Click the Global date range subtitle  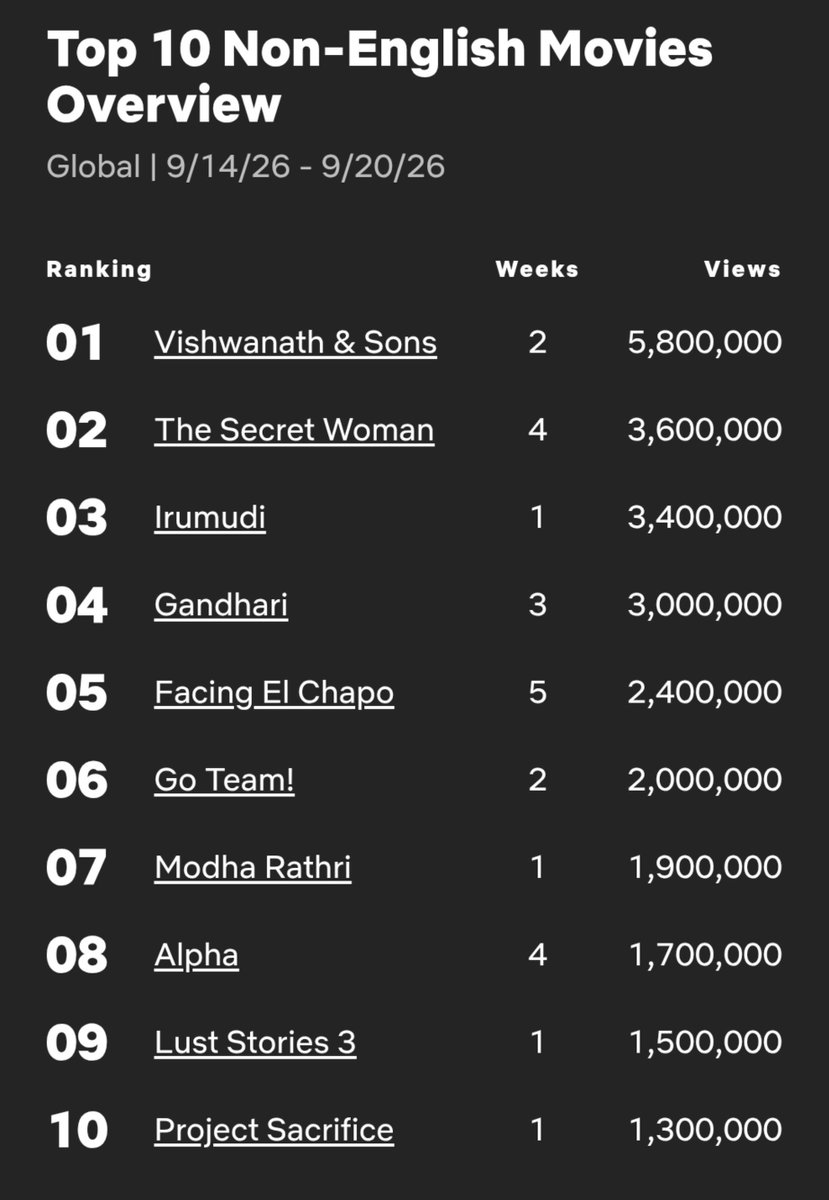point(246,166)
